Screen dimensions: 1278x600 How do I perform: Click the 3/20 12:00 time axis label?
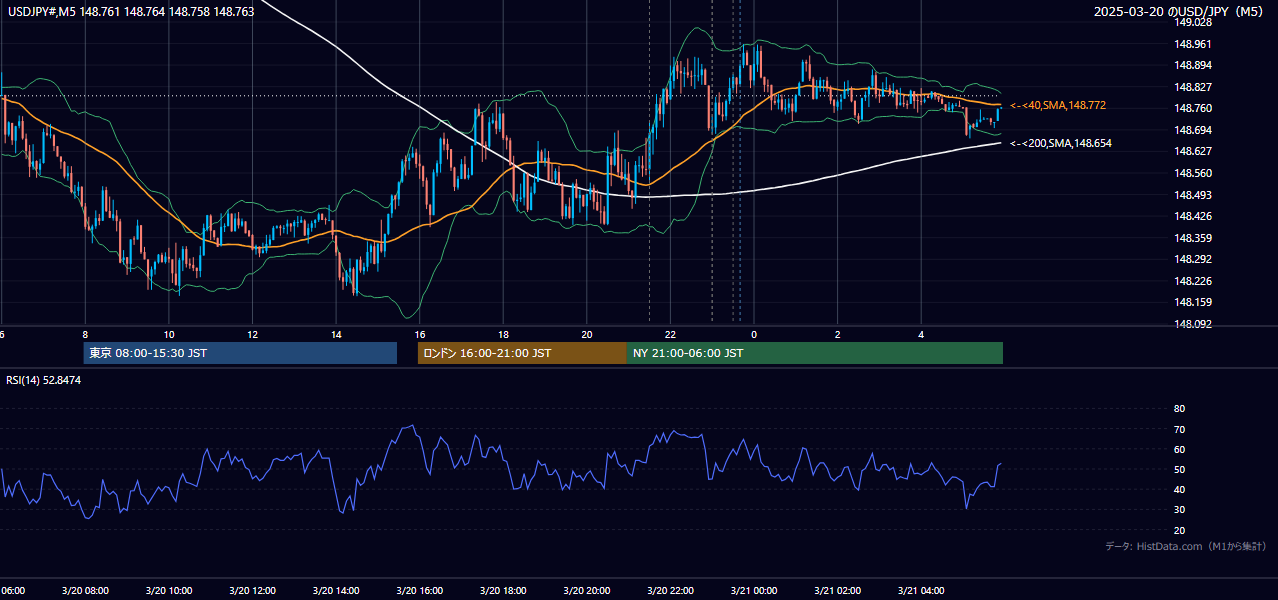click(x=253, y=591)
